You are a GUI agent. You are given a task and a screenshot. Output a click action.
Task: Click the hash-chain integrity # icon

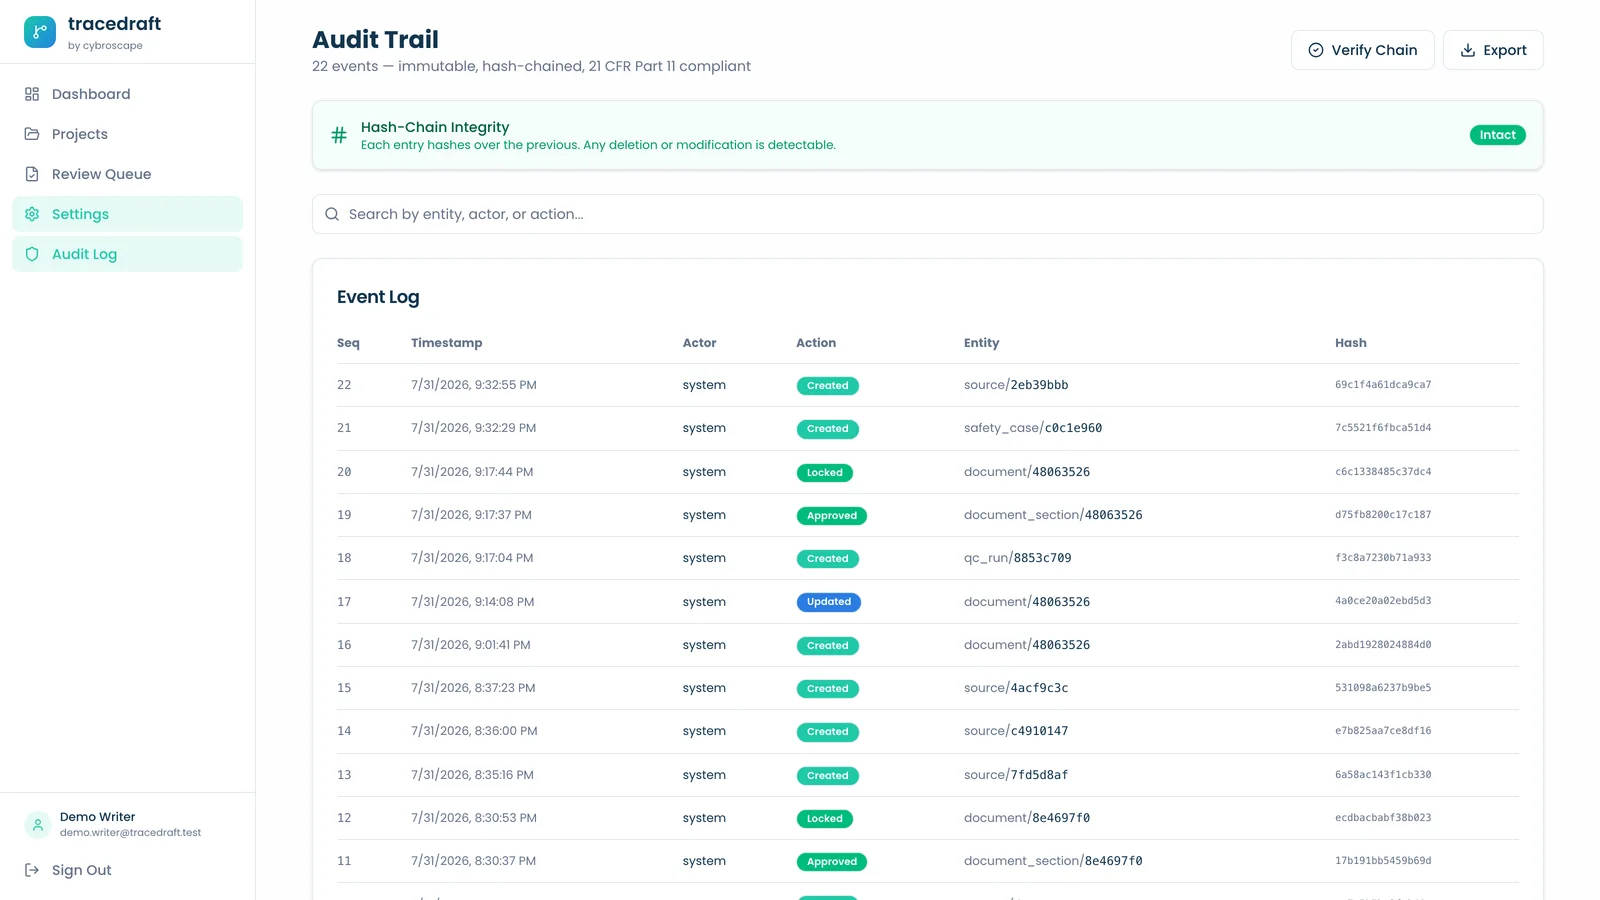339,135
